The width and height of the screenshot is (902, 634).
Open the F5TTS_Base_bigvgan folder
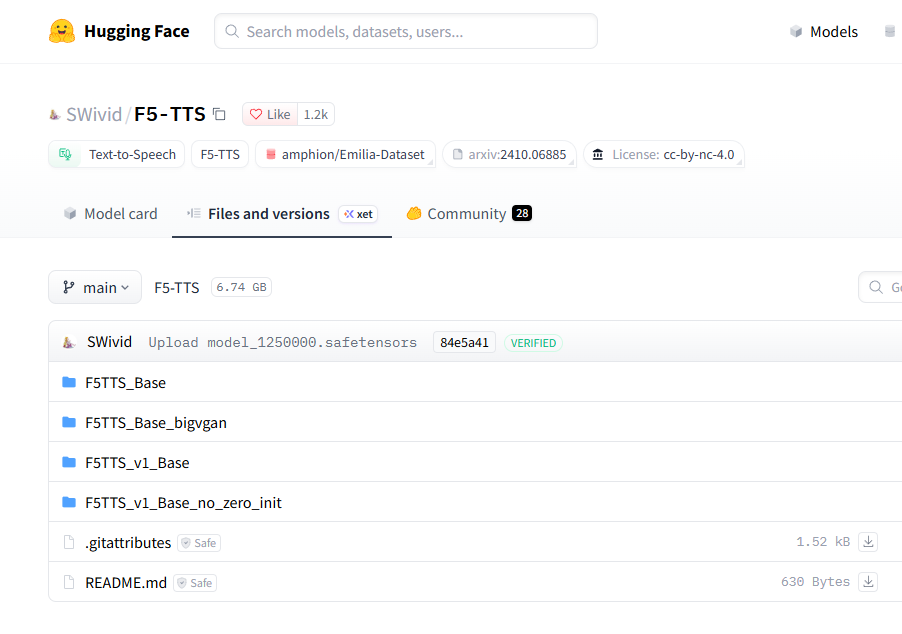click(156, 423)
